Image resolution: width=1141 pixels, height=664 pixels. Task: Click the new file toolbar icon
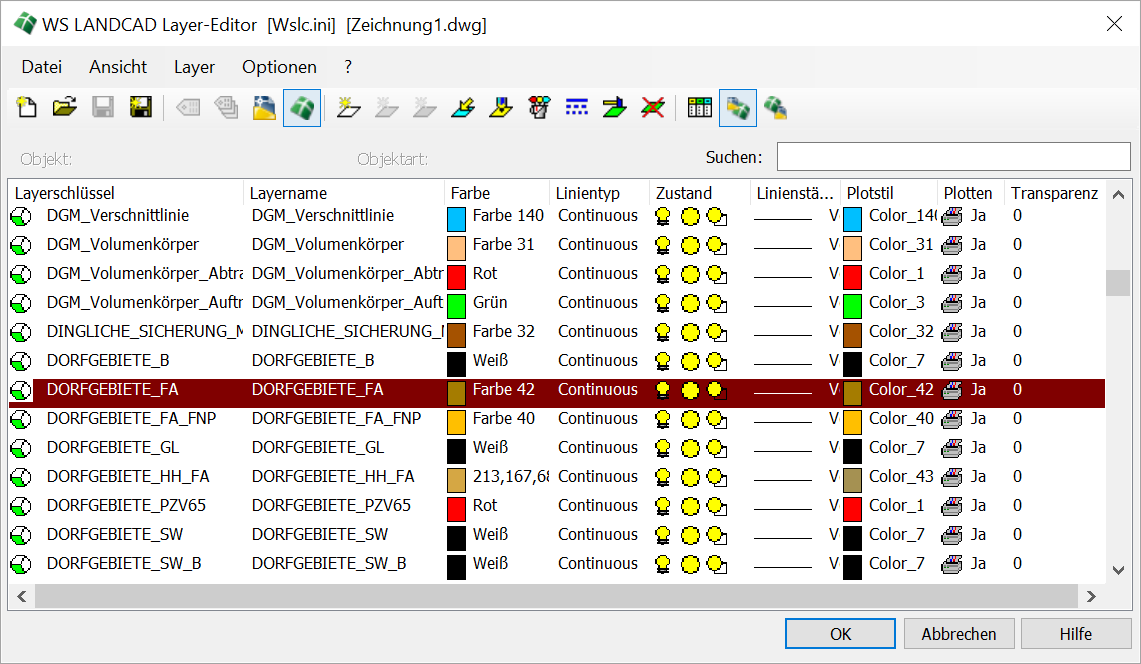tap(27, 108)
